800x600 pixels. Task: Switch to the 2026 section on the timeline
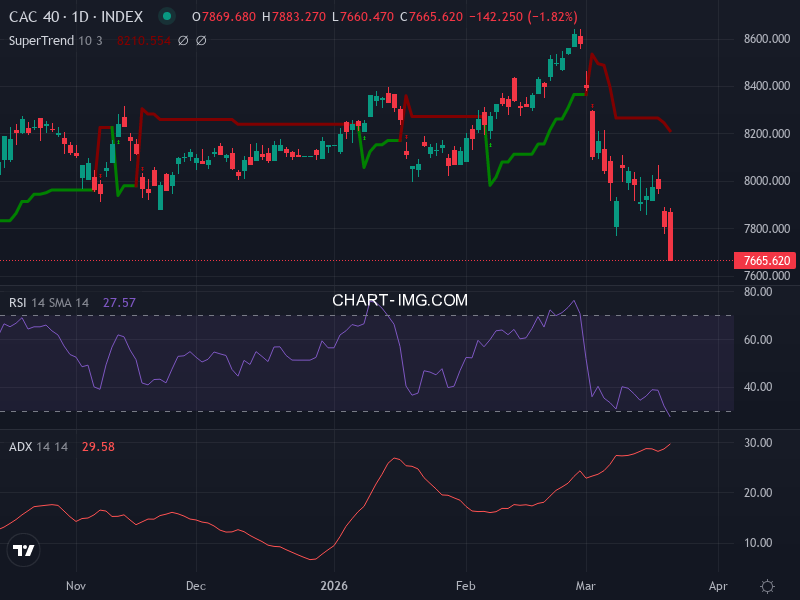click(335, 587)
